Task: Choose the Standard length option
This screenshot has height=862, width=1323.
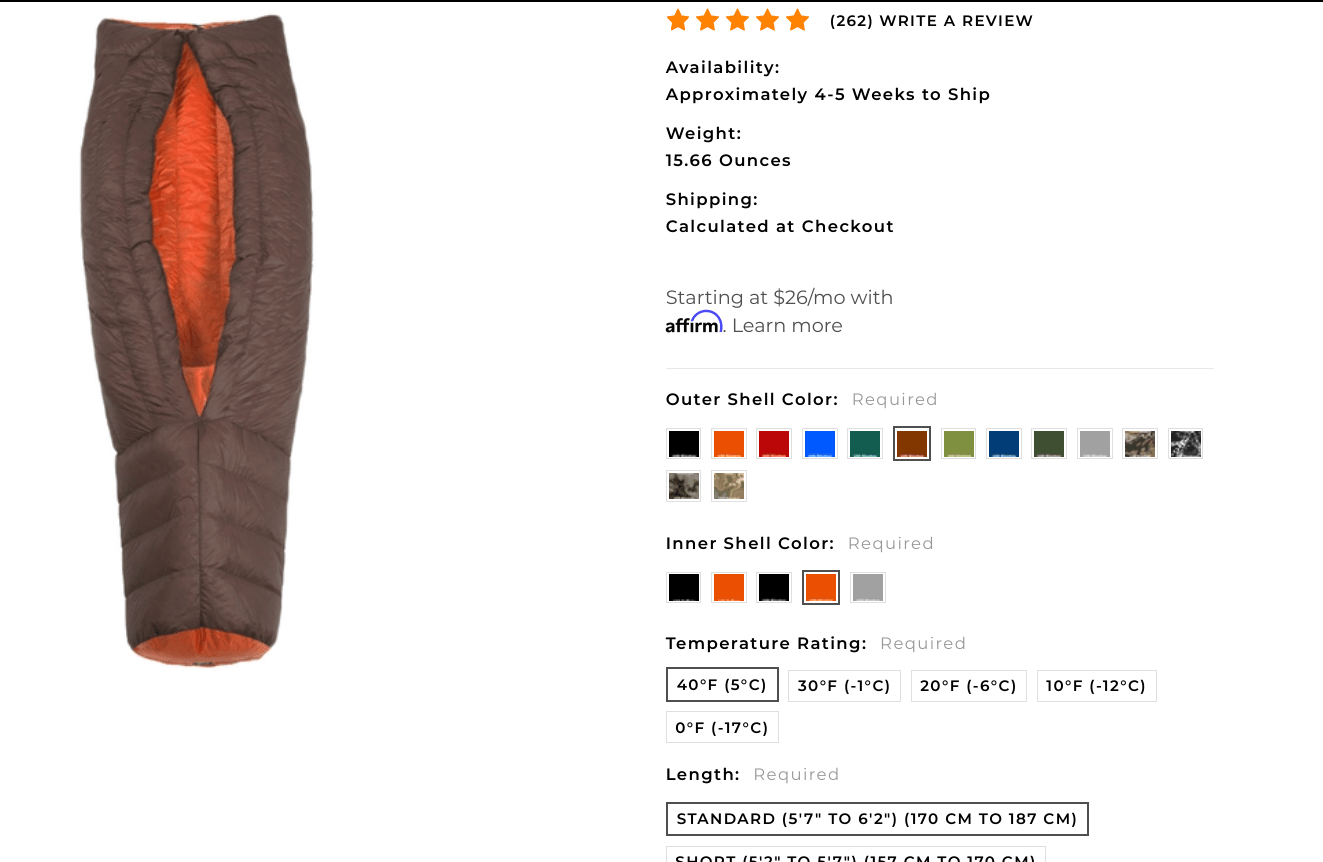Action: point(877,819)
